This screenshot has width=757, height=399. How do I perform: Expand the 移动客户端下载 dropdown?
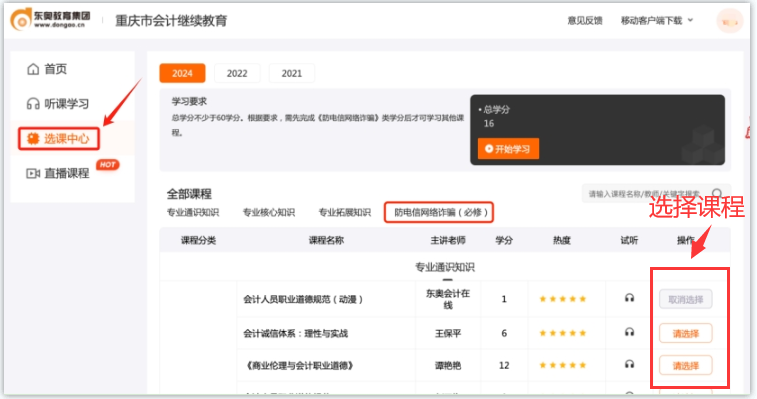pos(657,20)
